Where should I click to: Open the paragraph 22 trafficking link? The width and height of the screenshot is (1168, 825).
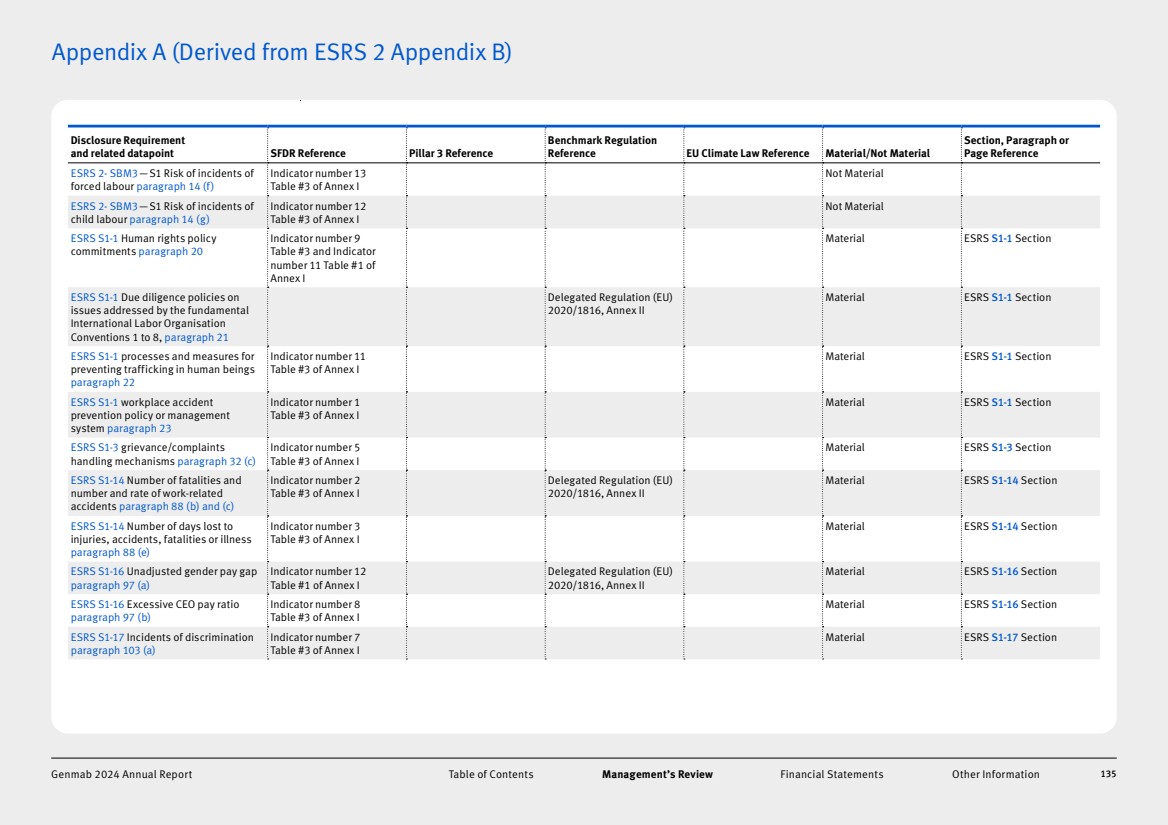[x=102, y=383]
